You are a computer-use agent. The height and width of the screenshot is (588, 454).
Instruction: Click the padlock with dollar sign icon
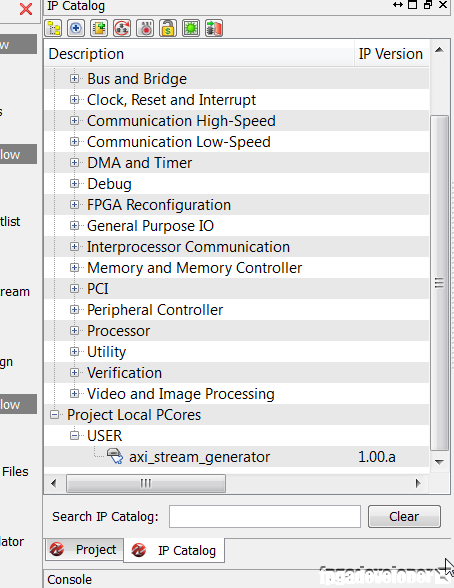tap(168, 28)
